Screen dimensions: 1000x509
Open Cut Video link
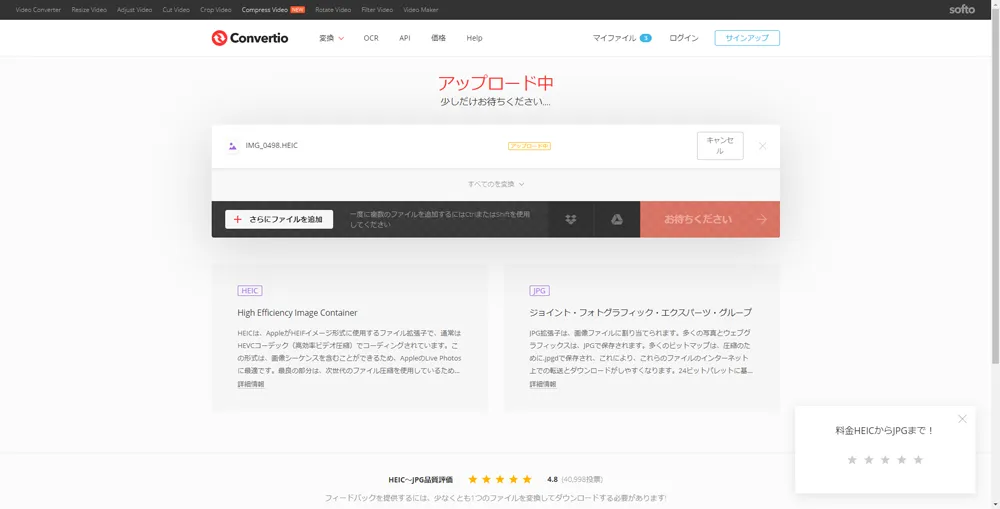pyautogui.click(x=176, y=10)
